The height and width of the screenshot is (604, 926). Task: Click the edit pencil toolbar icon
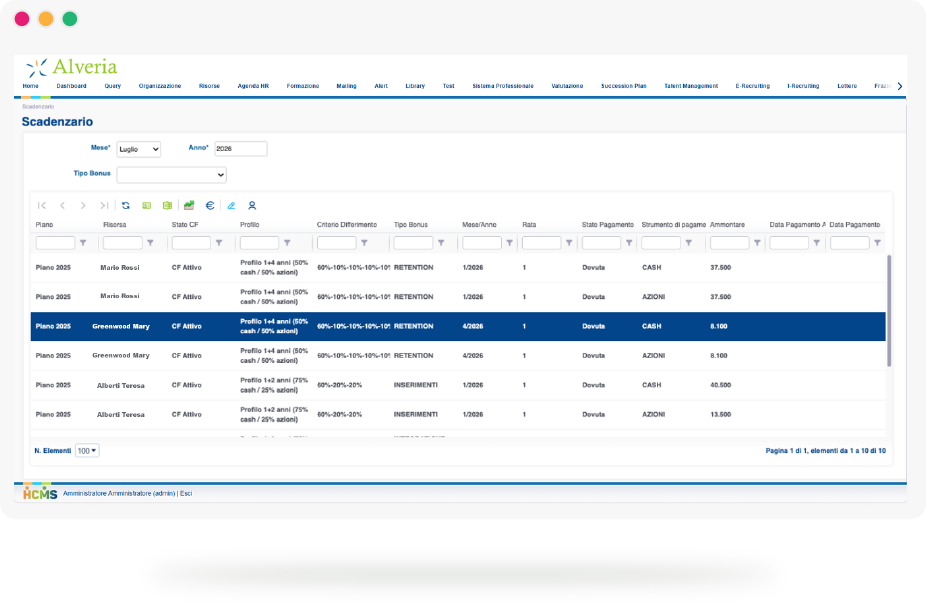click(x=231, y=205)
